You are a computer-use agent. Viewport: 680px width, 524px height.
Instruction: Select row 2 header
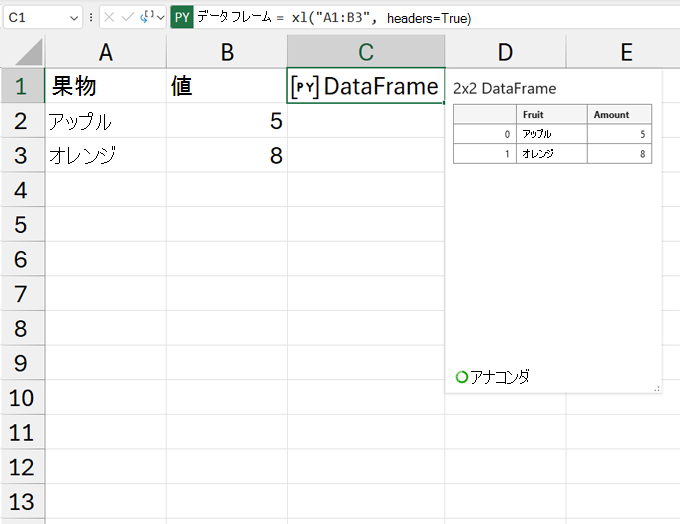[x=22, y=121]
